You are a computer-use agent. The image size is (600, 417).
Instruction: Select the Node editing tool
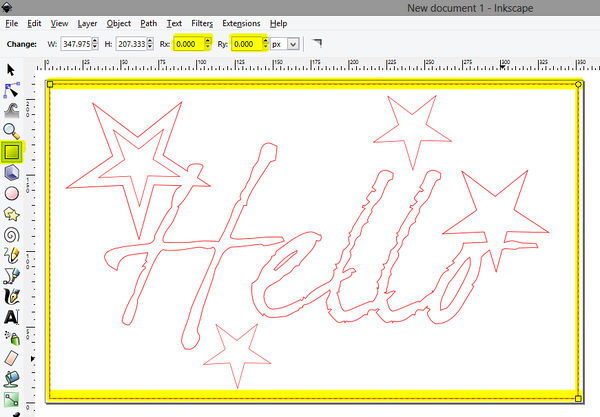(12, 90)
